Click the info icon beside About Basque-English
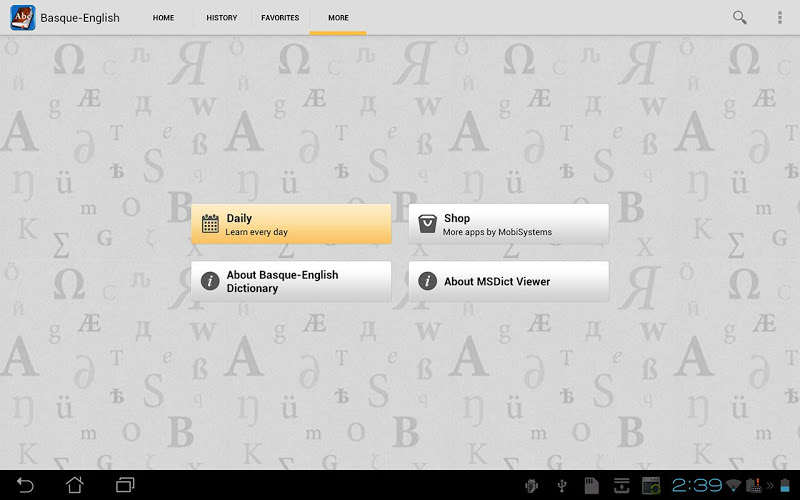Viewport: 800px width, 500px height. click(210, 281)
